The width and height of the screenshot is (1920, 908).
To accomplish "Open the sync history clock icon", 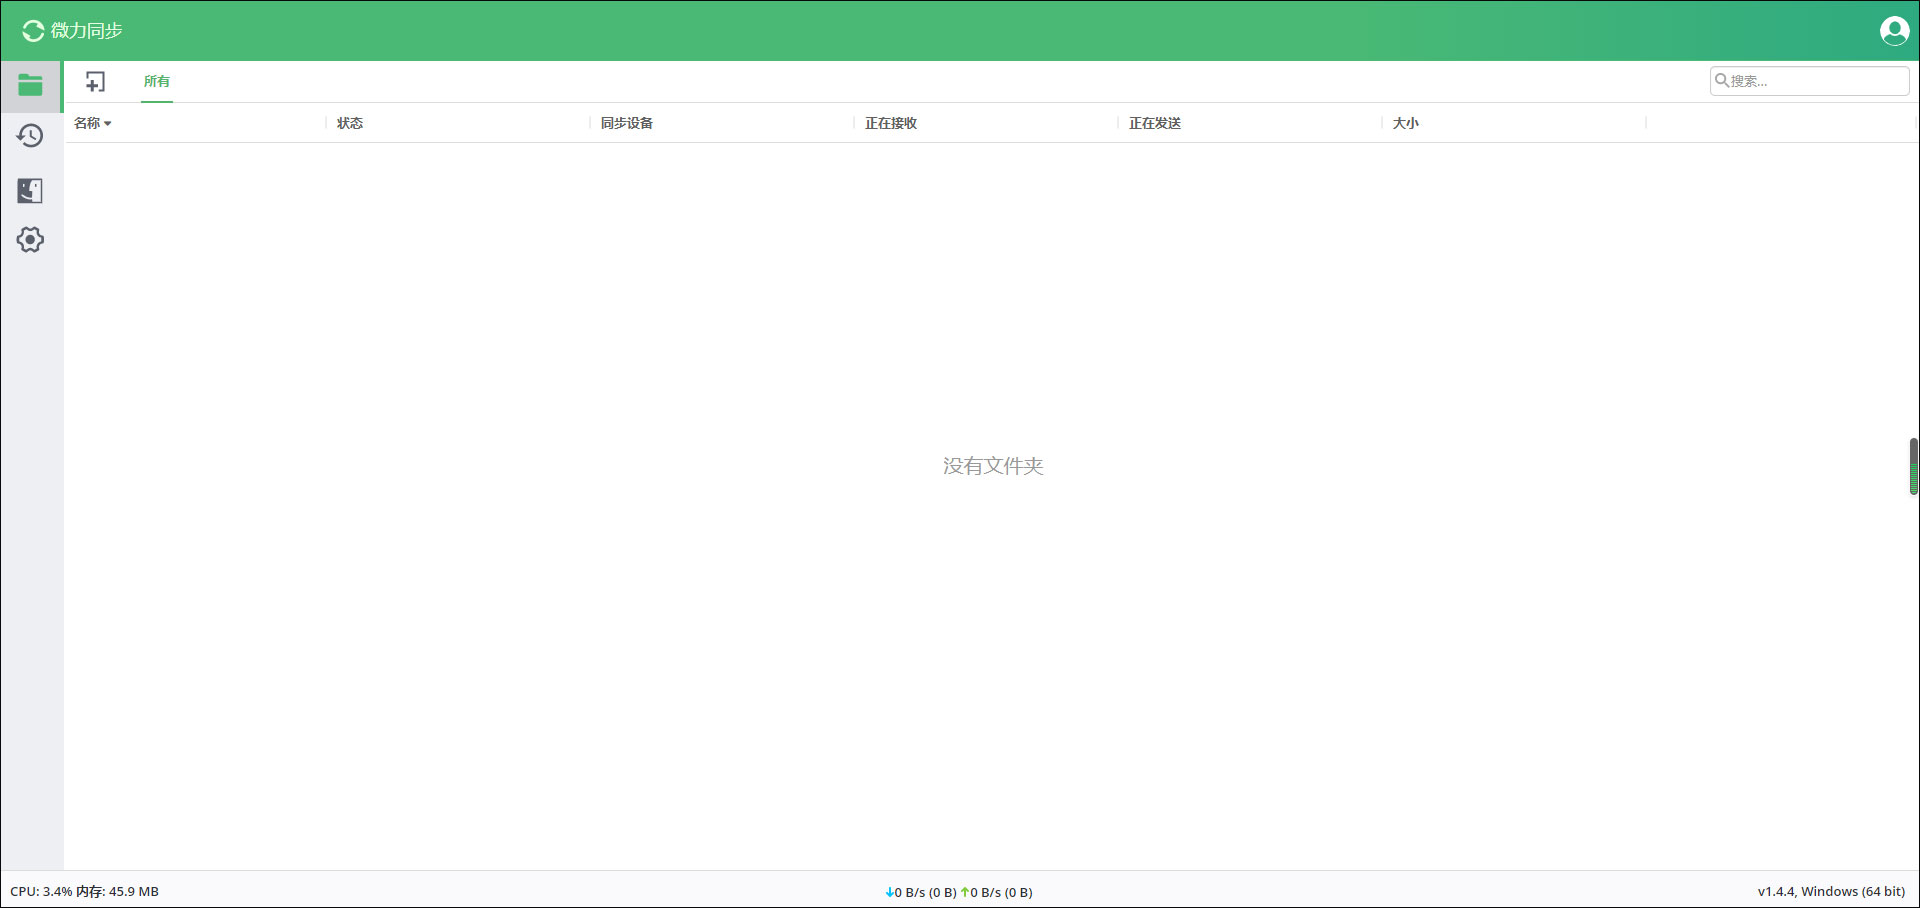I will point(30,136).
